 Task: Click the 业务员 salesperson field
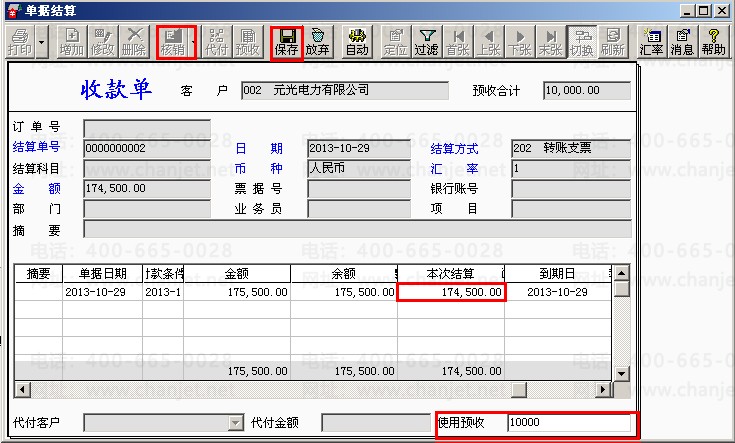[359, 209]
